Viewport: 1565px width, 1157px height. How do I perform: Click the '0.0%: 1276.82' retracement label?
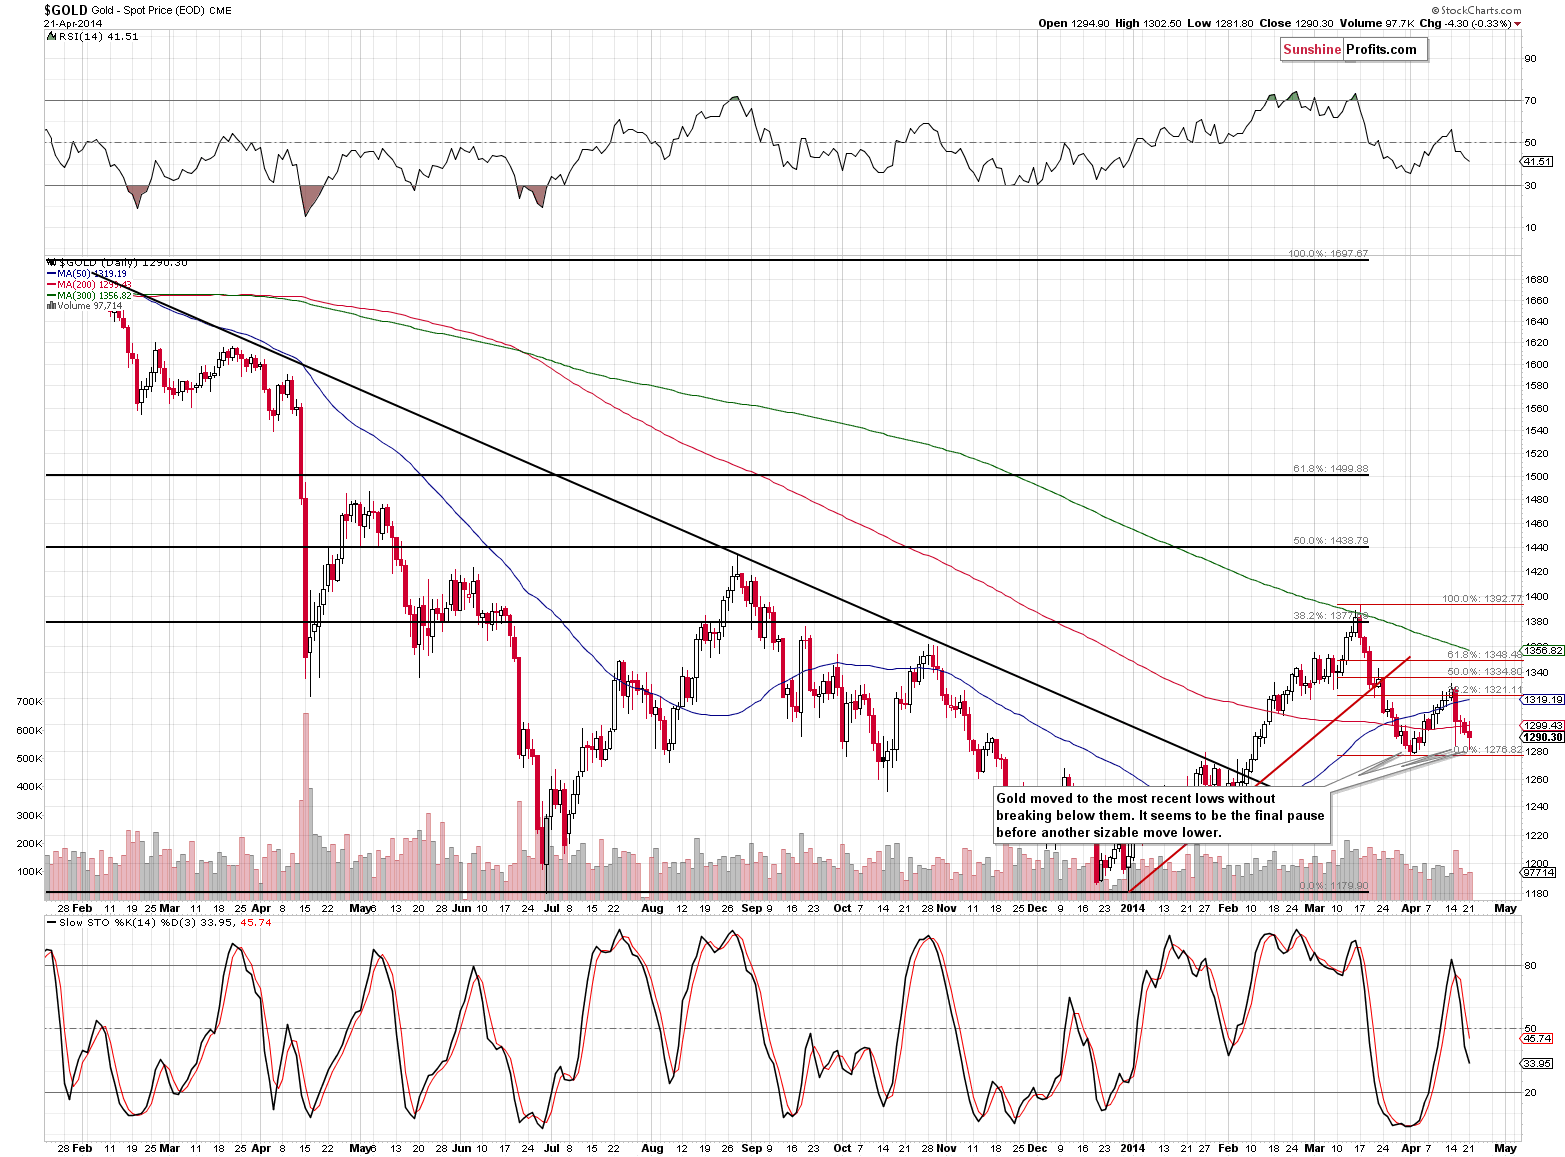(1488, 750)
